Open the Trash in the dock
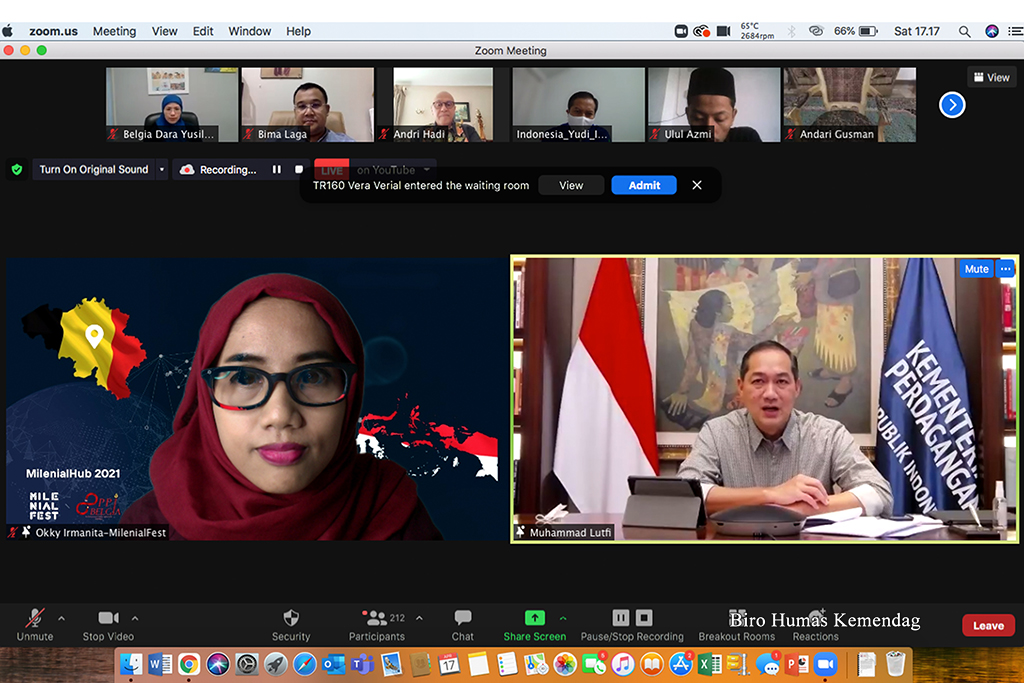This screenshot has width=1024, height=683. pos(895,665)
